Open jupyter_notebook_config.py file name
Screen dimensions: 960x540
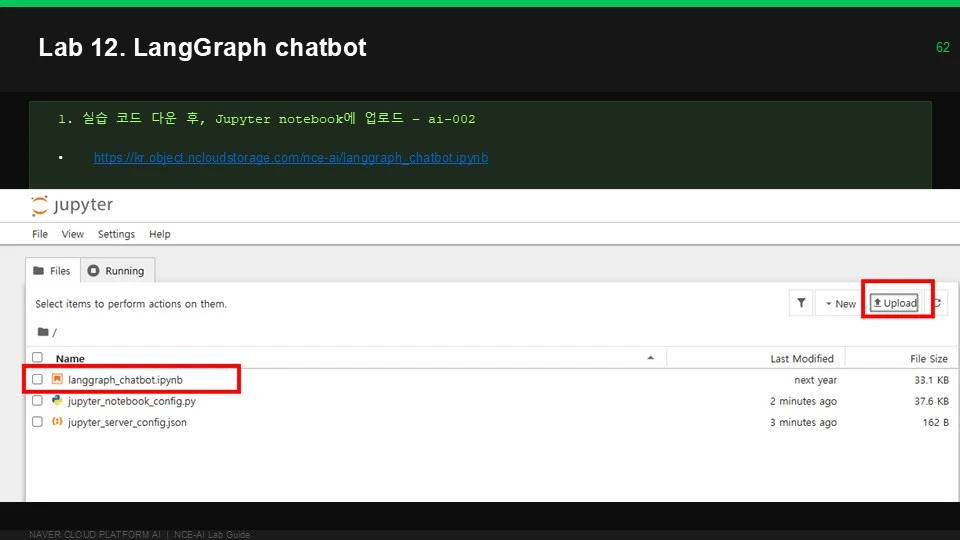[x=132, y=401]
